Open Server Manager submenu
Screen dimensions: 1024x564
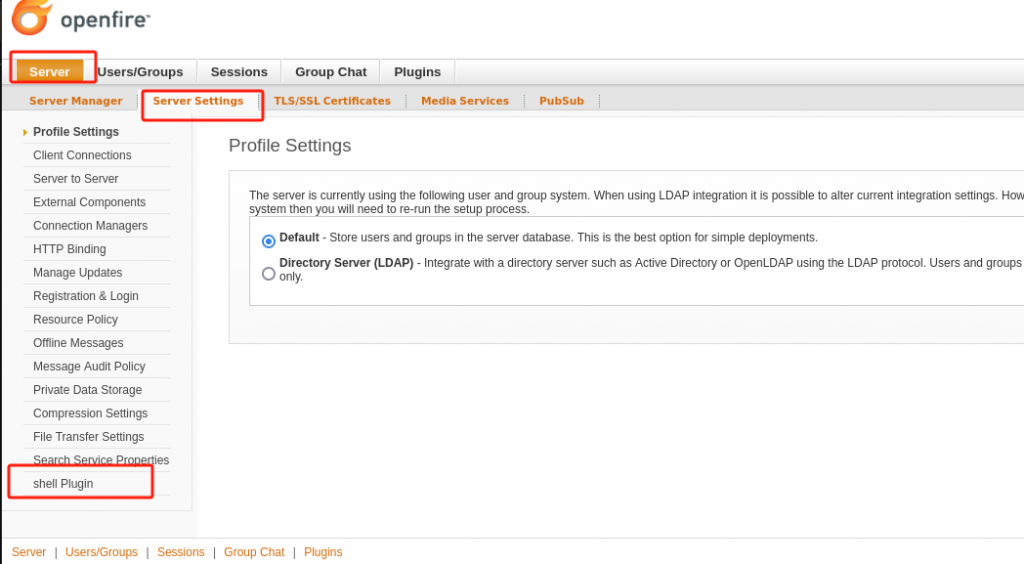tap(76, 101)
